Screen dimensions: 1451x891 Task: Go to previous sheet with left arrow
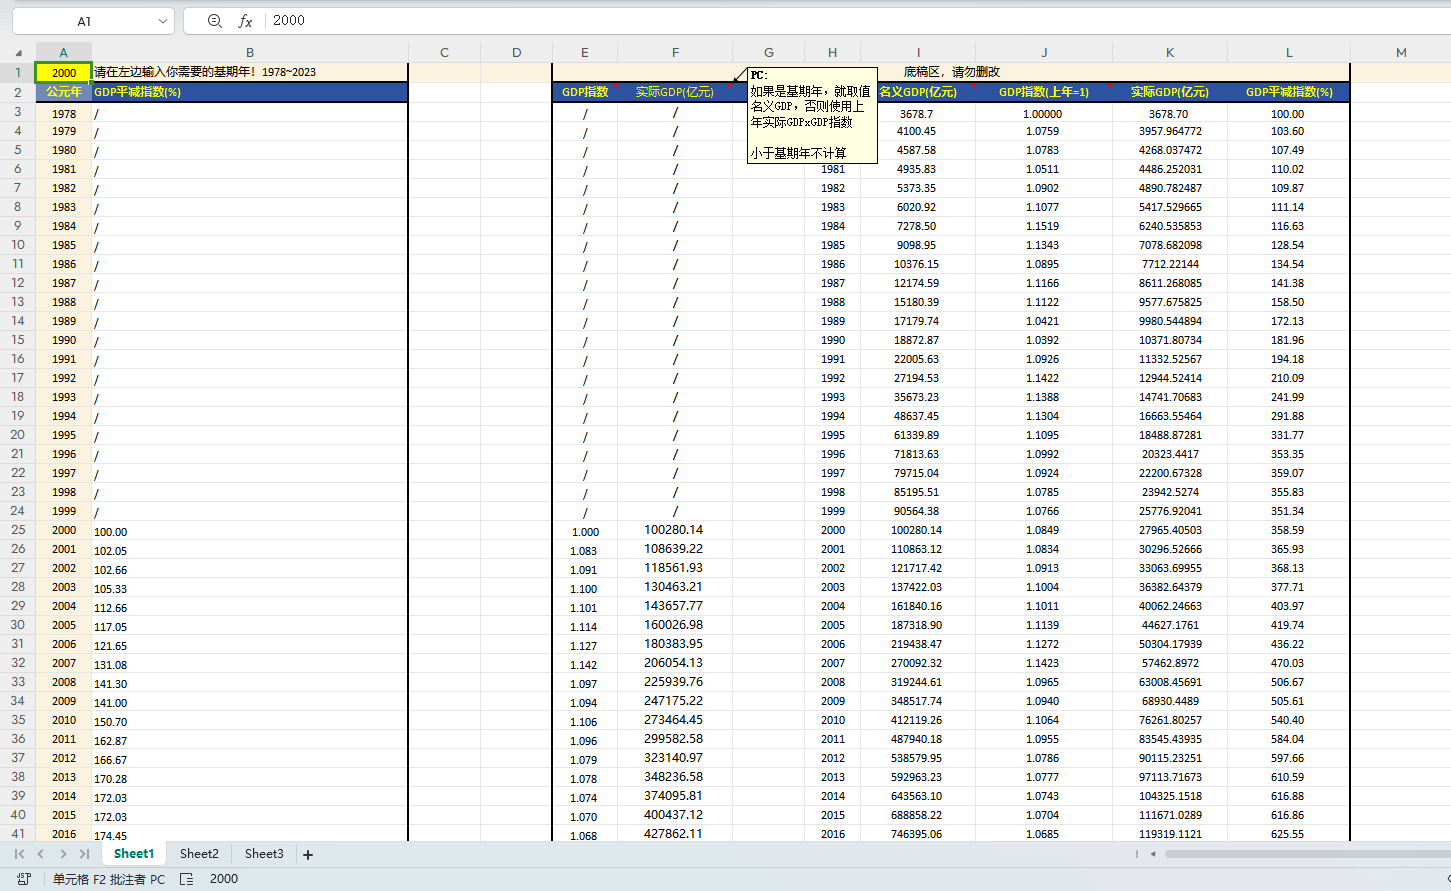click(x=41, y=854)
